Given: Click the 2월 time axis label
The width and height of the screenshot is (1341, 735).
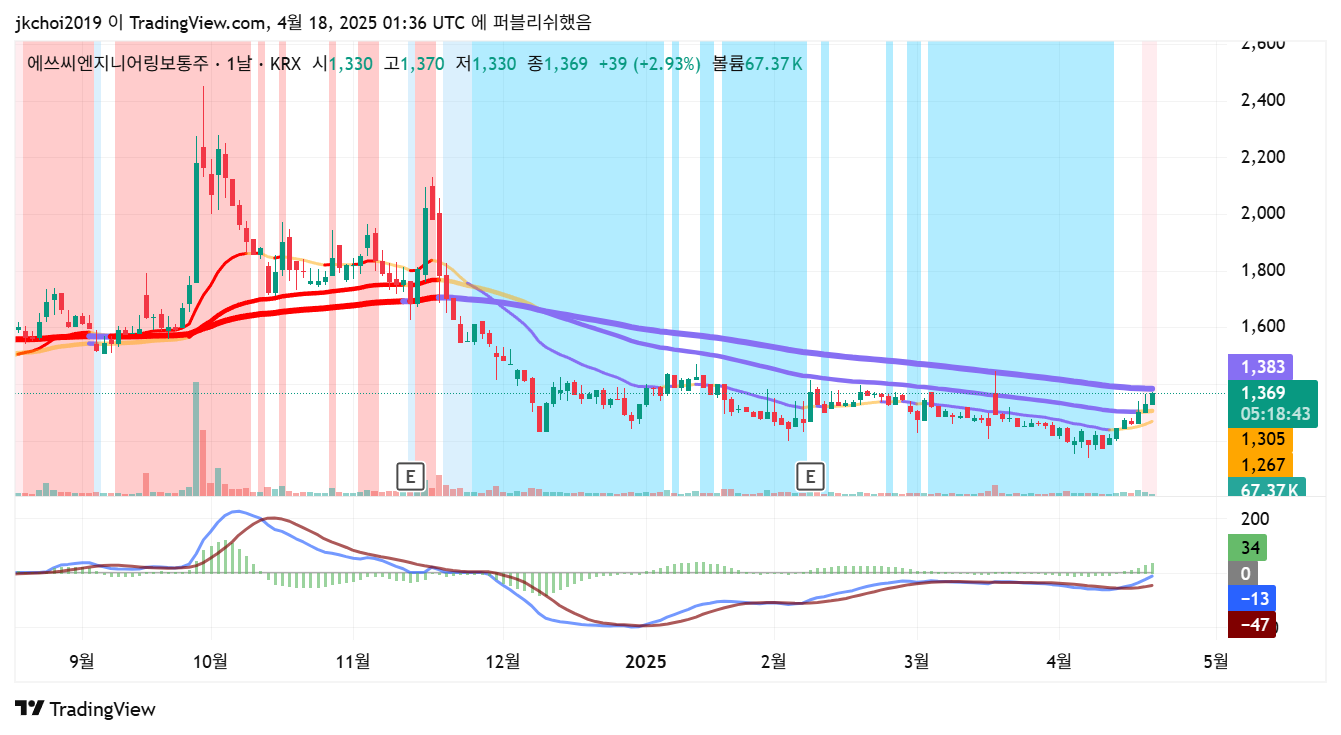Looking at the screenshot, I should (774, 661).
